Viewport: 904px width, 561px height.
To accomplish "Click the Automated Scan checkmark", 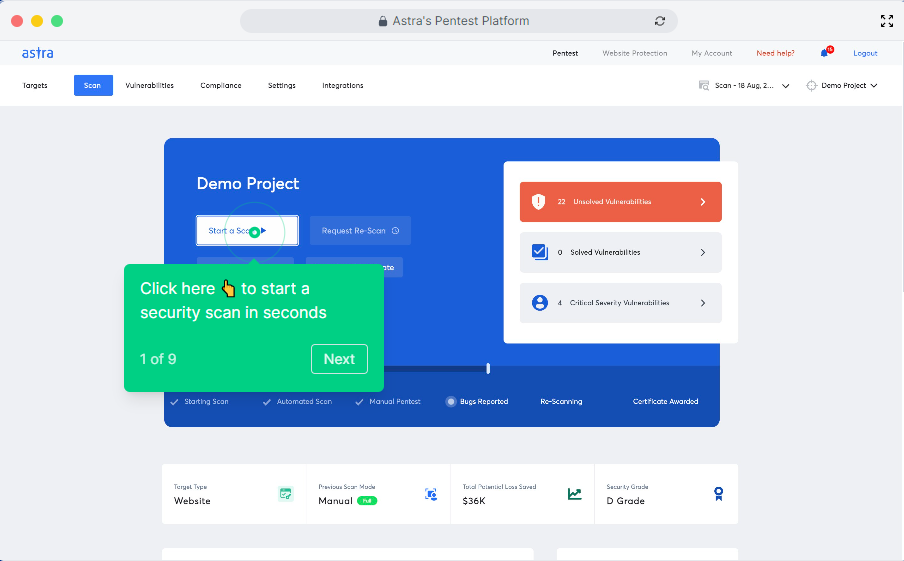I will coord(266,402).
